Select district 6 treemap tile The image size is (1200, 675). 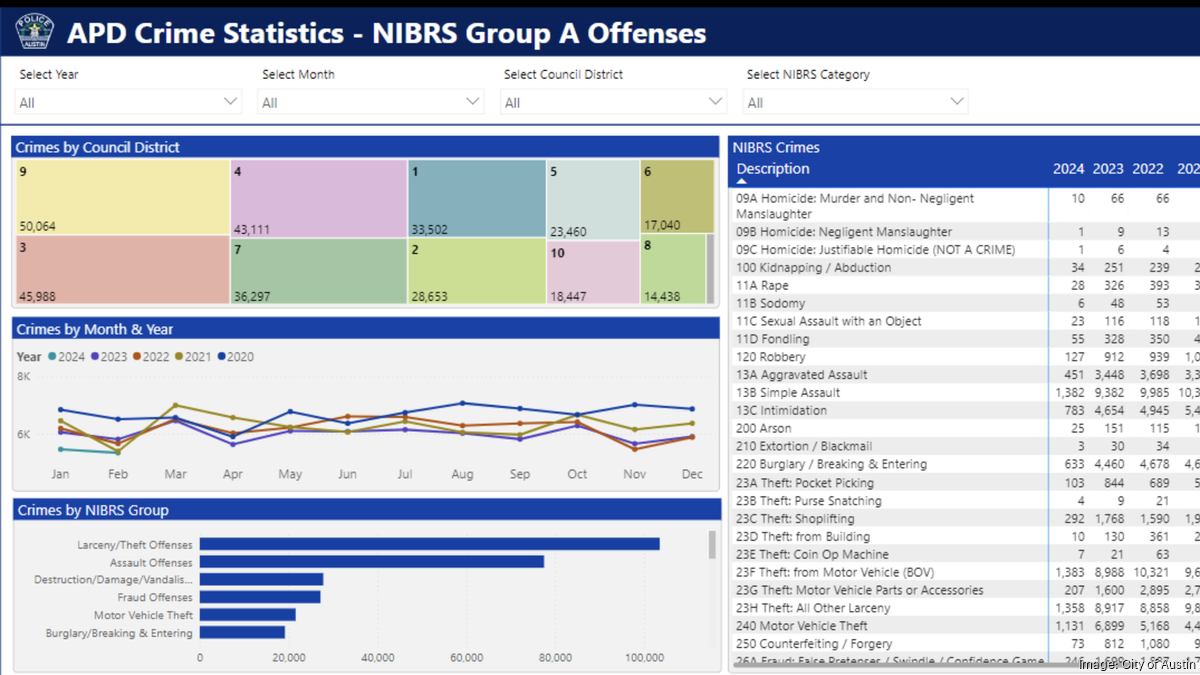coord(677,196)
